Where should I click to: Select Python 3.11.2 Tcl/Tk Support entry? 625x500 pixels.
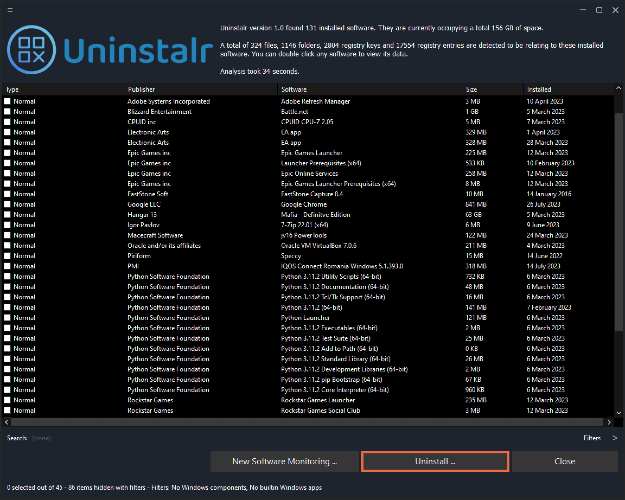333,297
